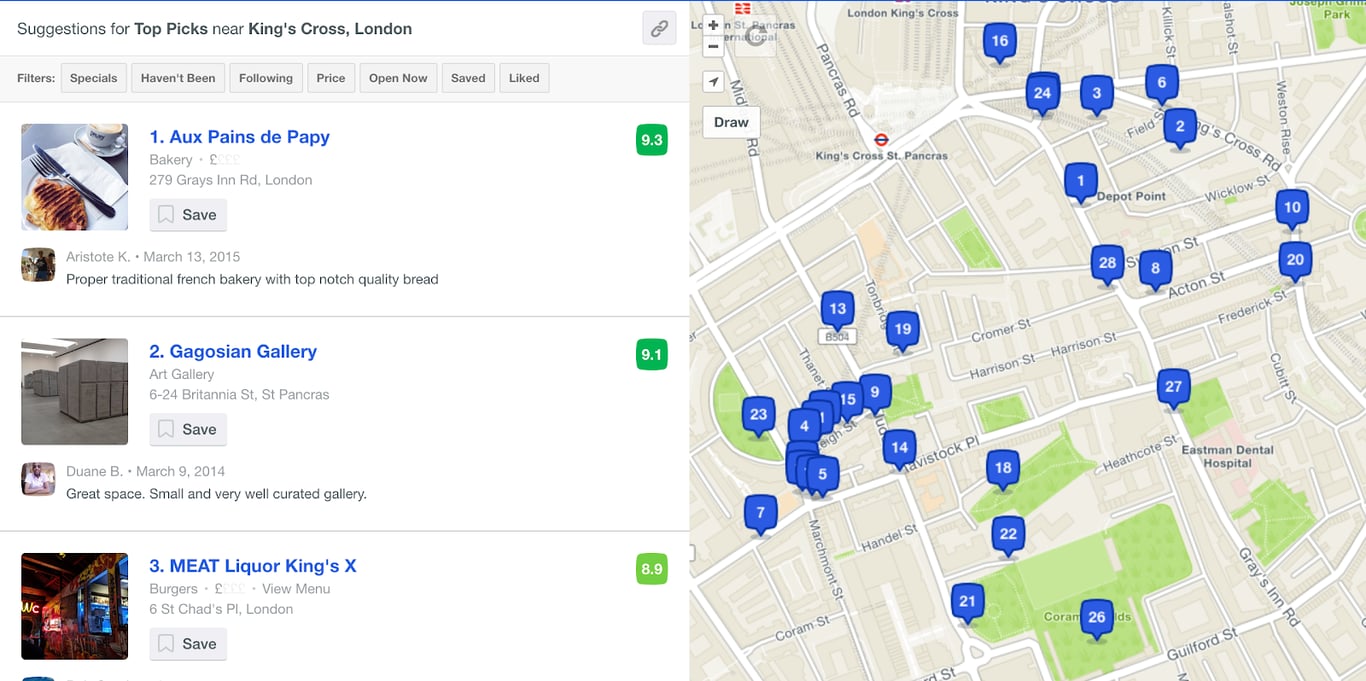The width and height of the screenshot is (1366, 681).
Task: Click King's Cross St. Pancras tube icon
Action: click(882, 140)
